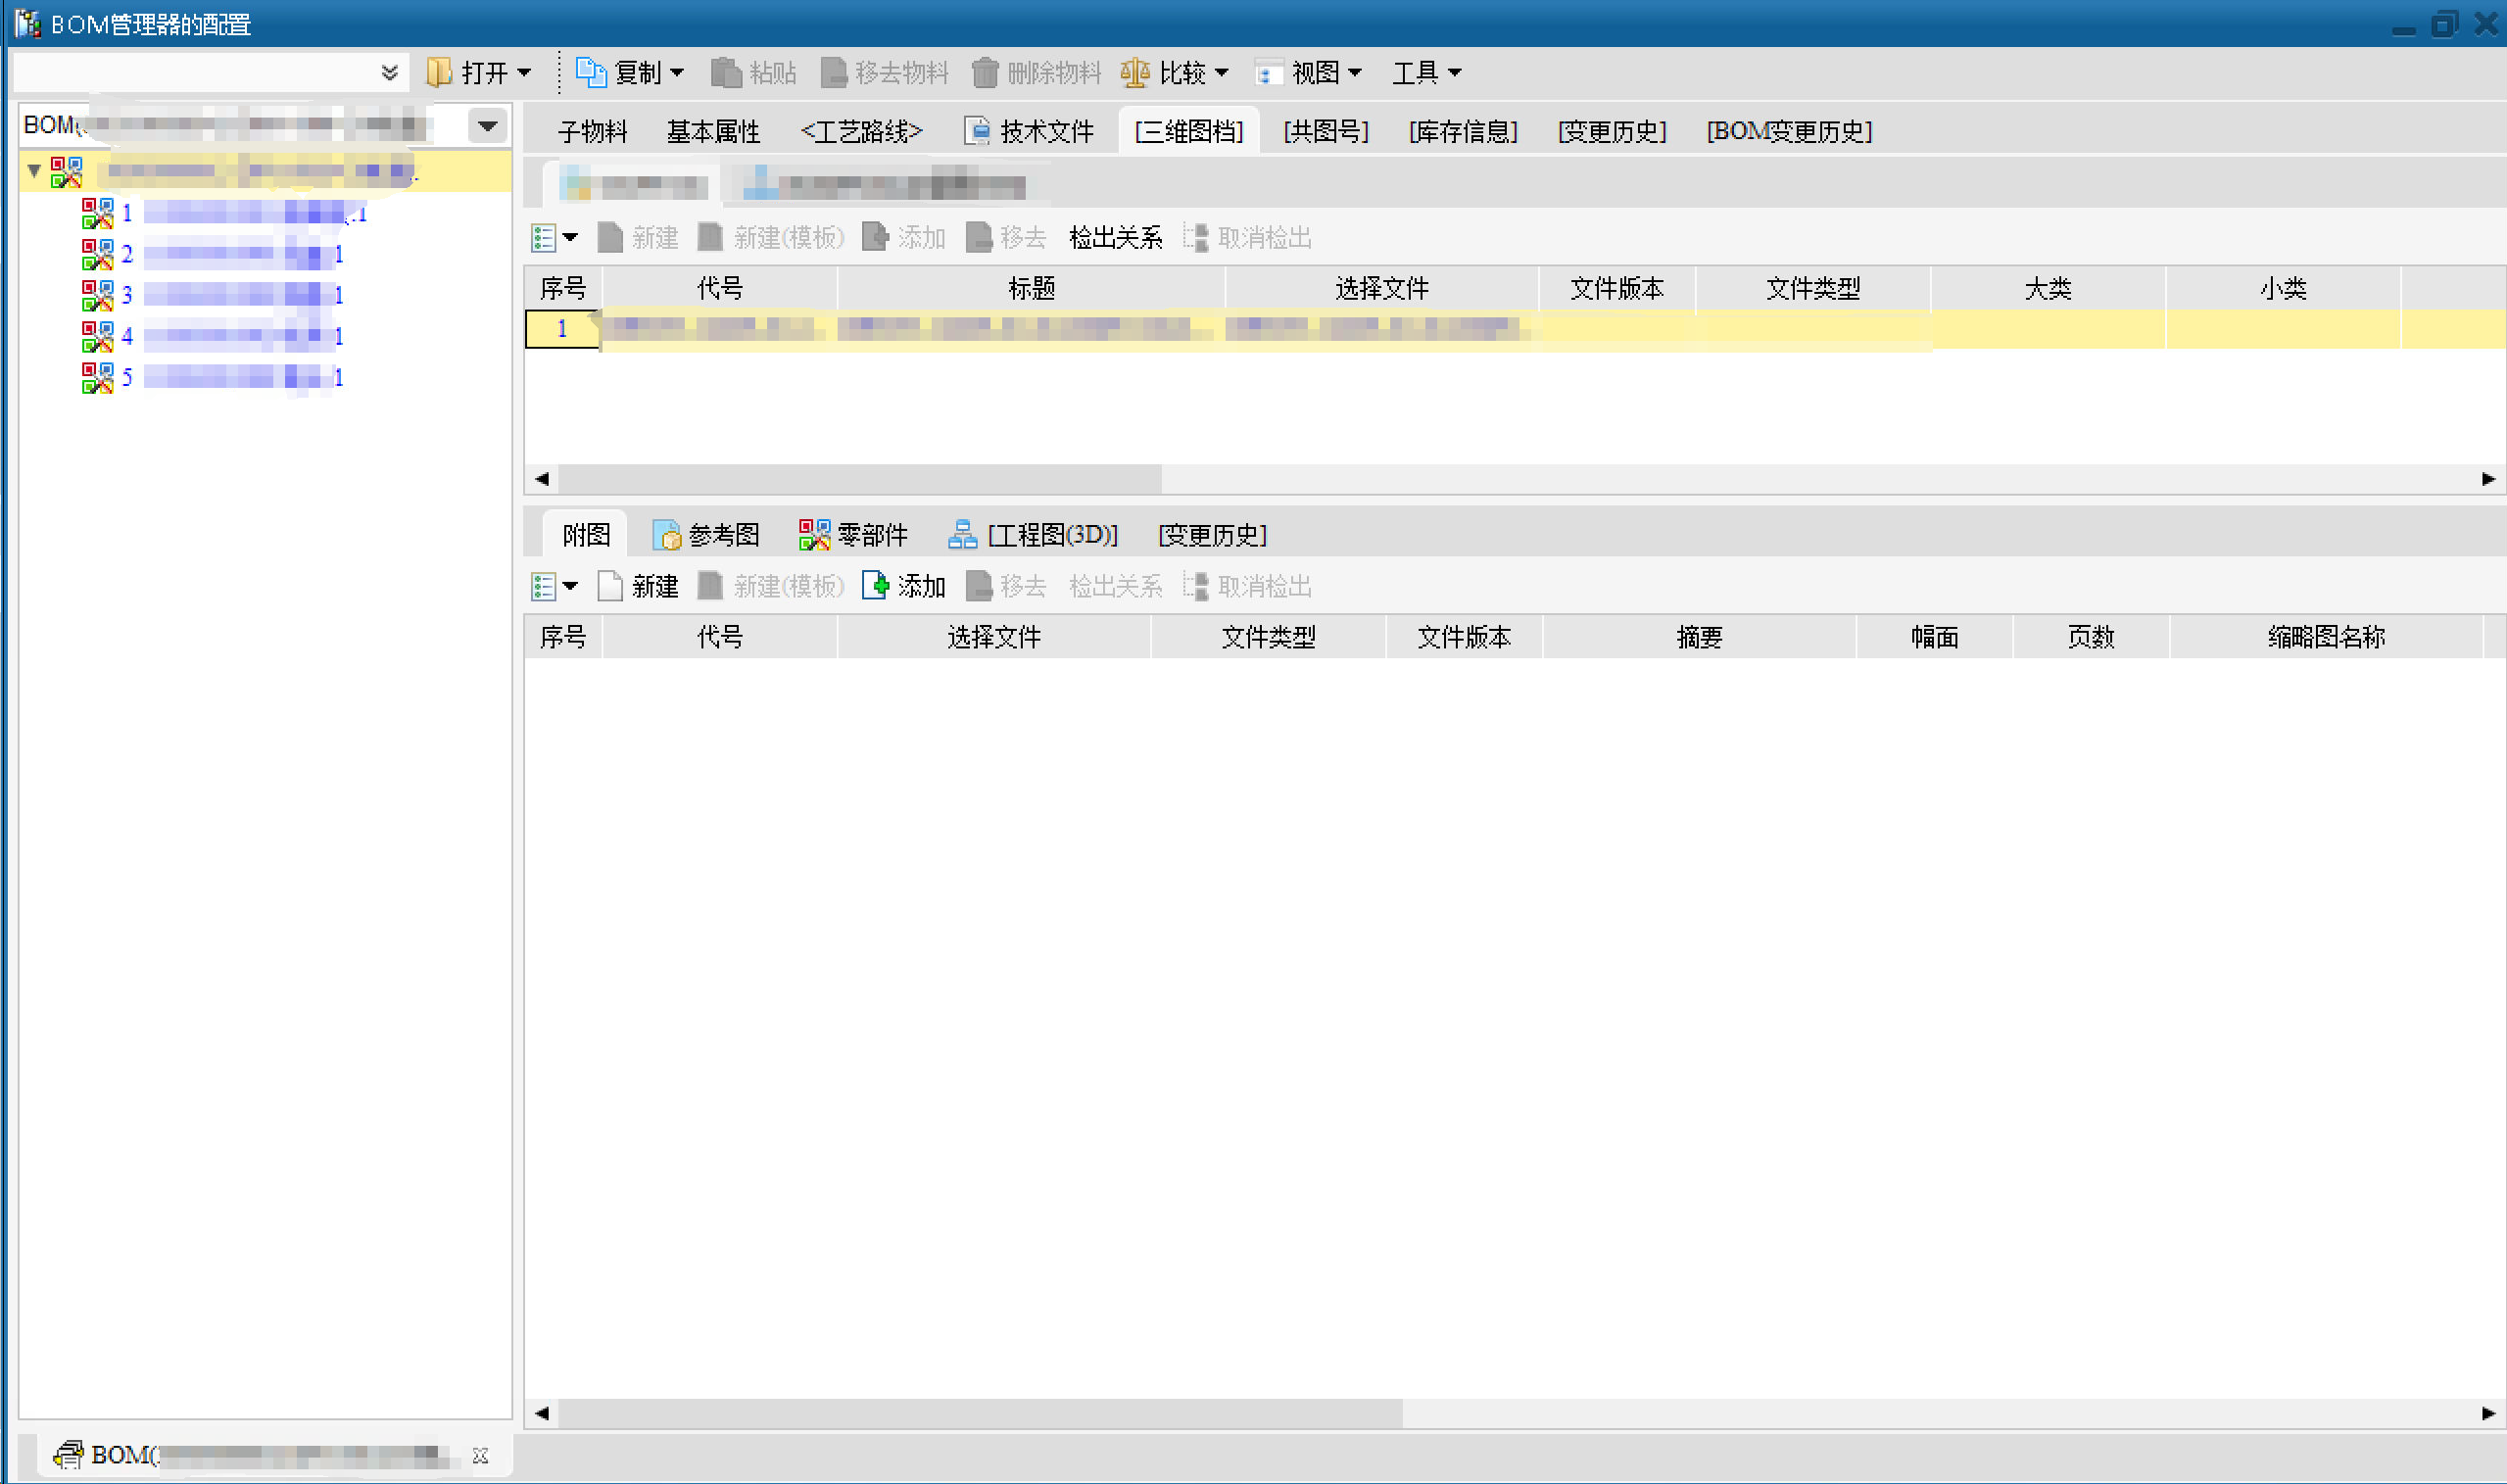
Task: Click the Compare (比较) scales icon
Action: click(1135, 72)
